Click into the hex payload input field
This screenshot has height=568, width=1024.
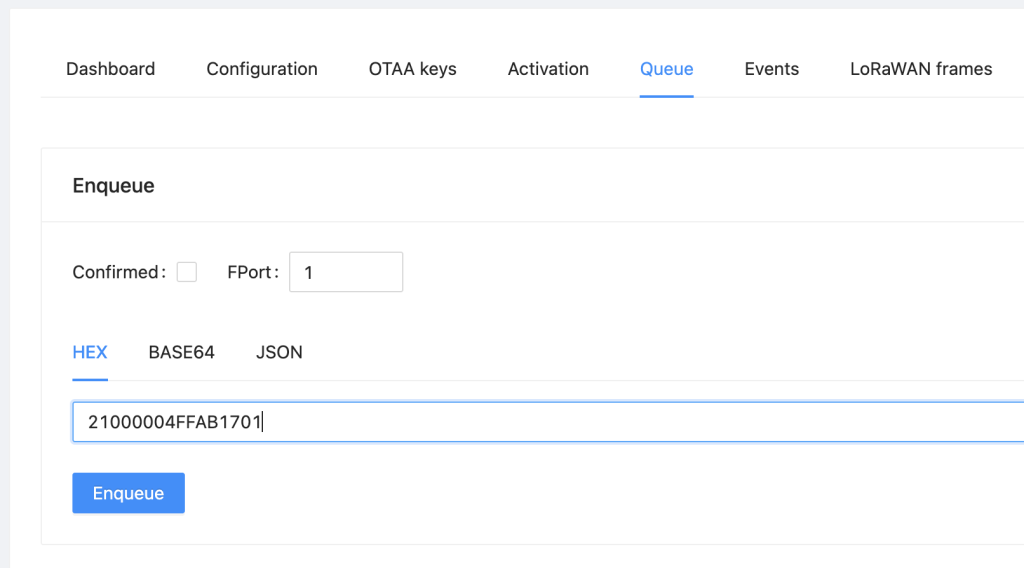tap(549, 422)
